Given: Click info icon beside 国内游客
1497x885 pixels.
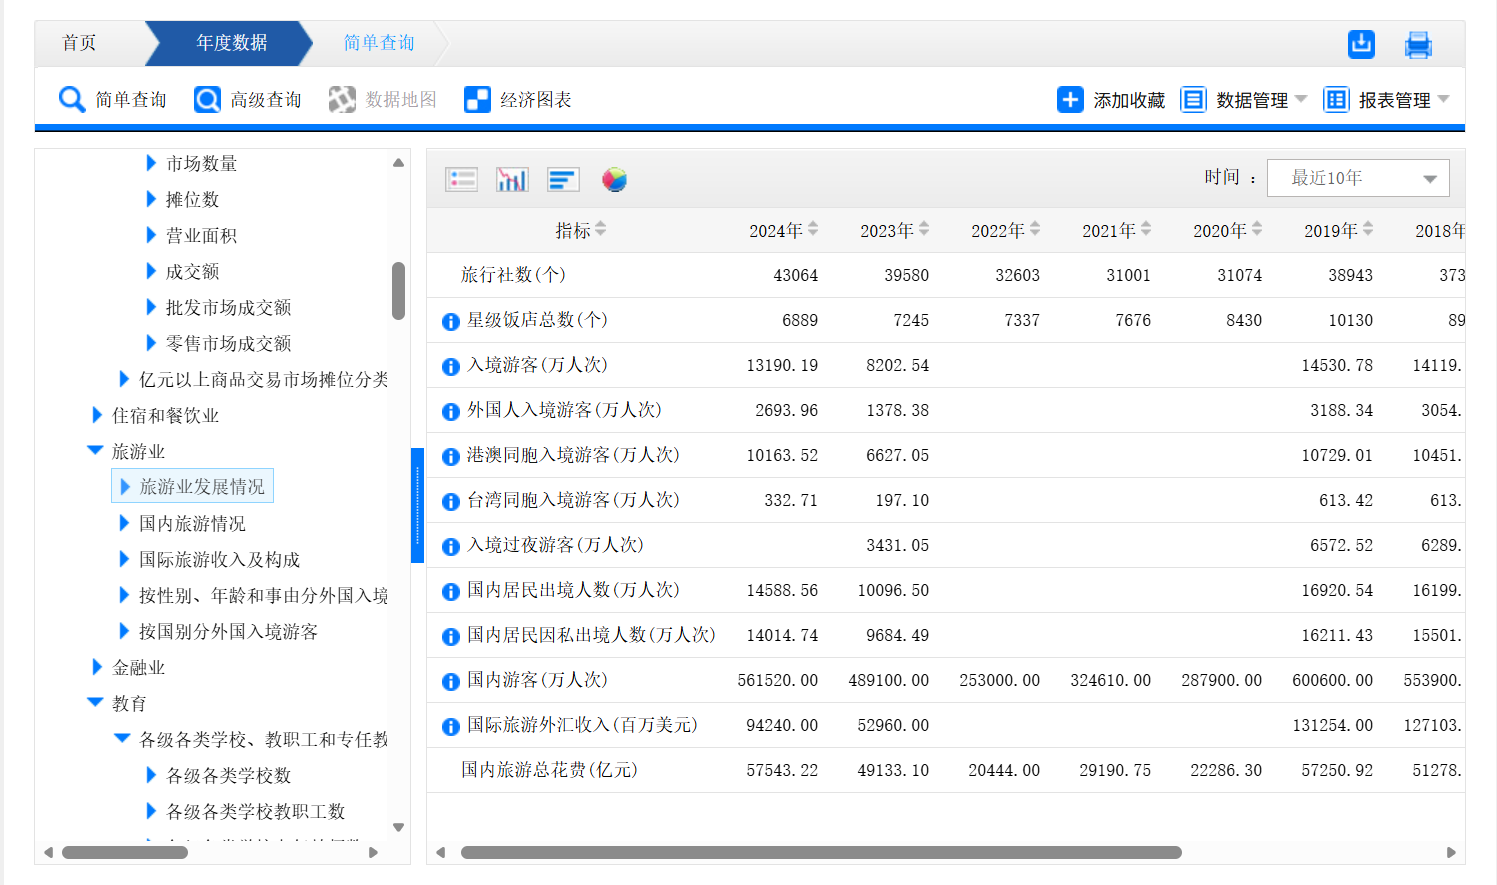Looking at the screenshot, I should (451, 681).
